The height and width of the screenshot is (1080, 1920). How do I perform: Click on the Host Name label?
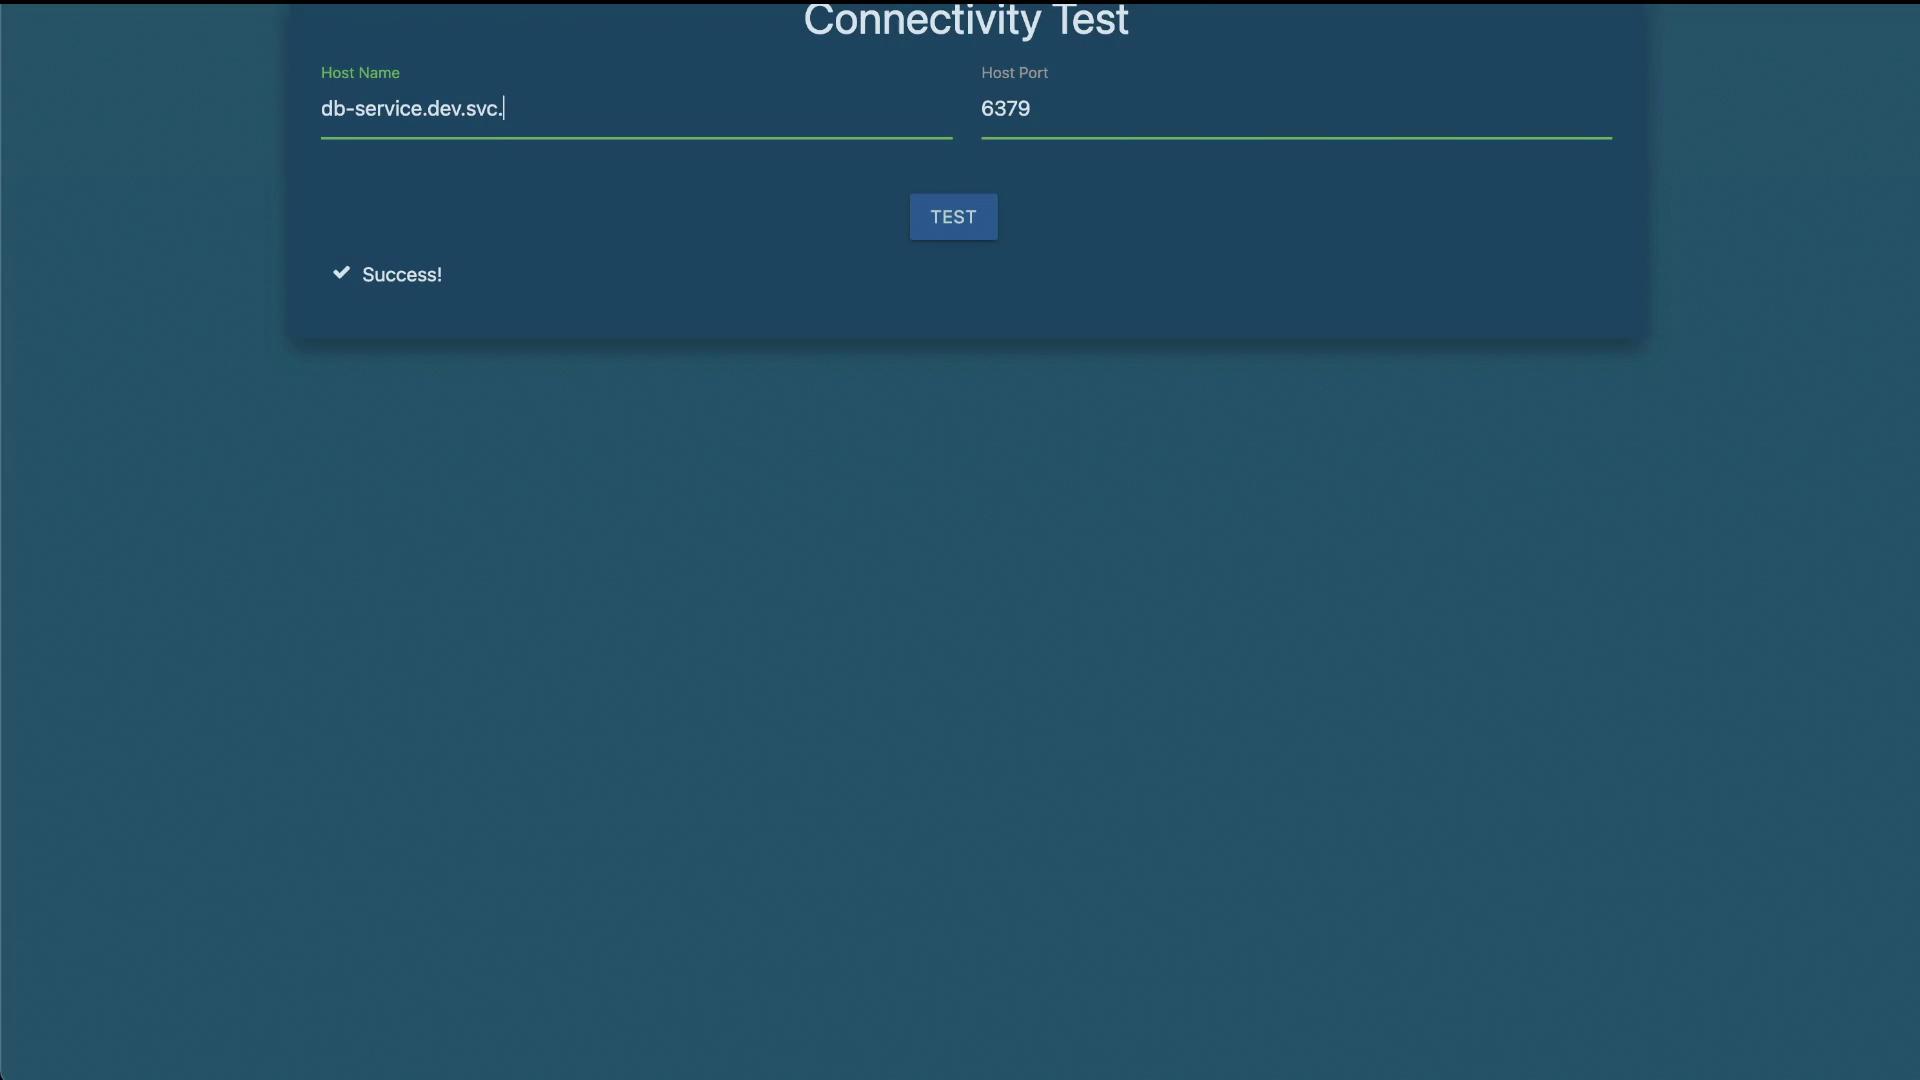point(360,74)
